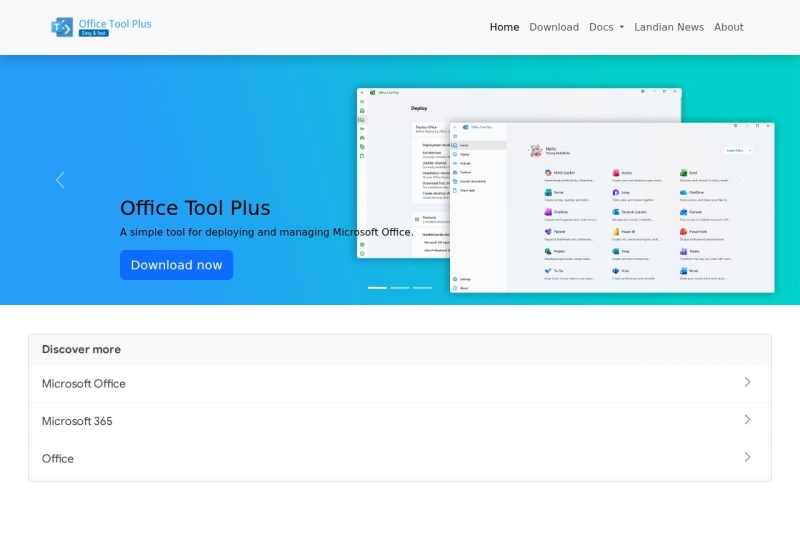
Task: Click the Office Tool Plus hero title
Action: click(195, 208)
